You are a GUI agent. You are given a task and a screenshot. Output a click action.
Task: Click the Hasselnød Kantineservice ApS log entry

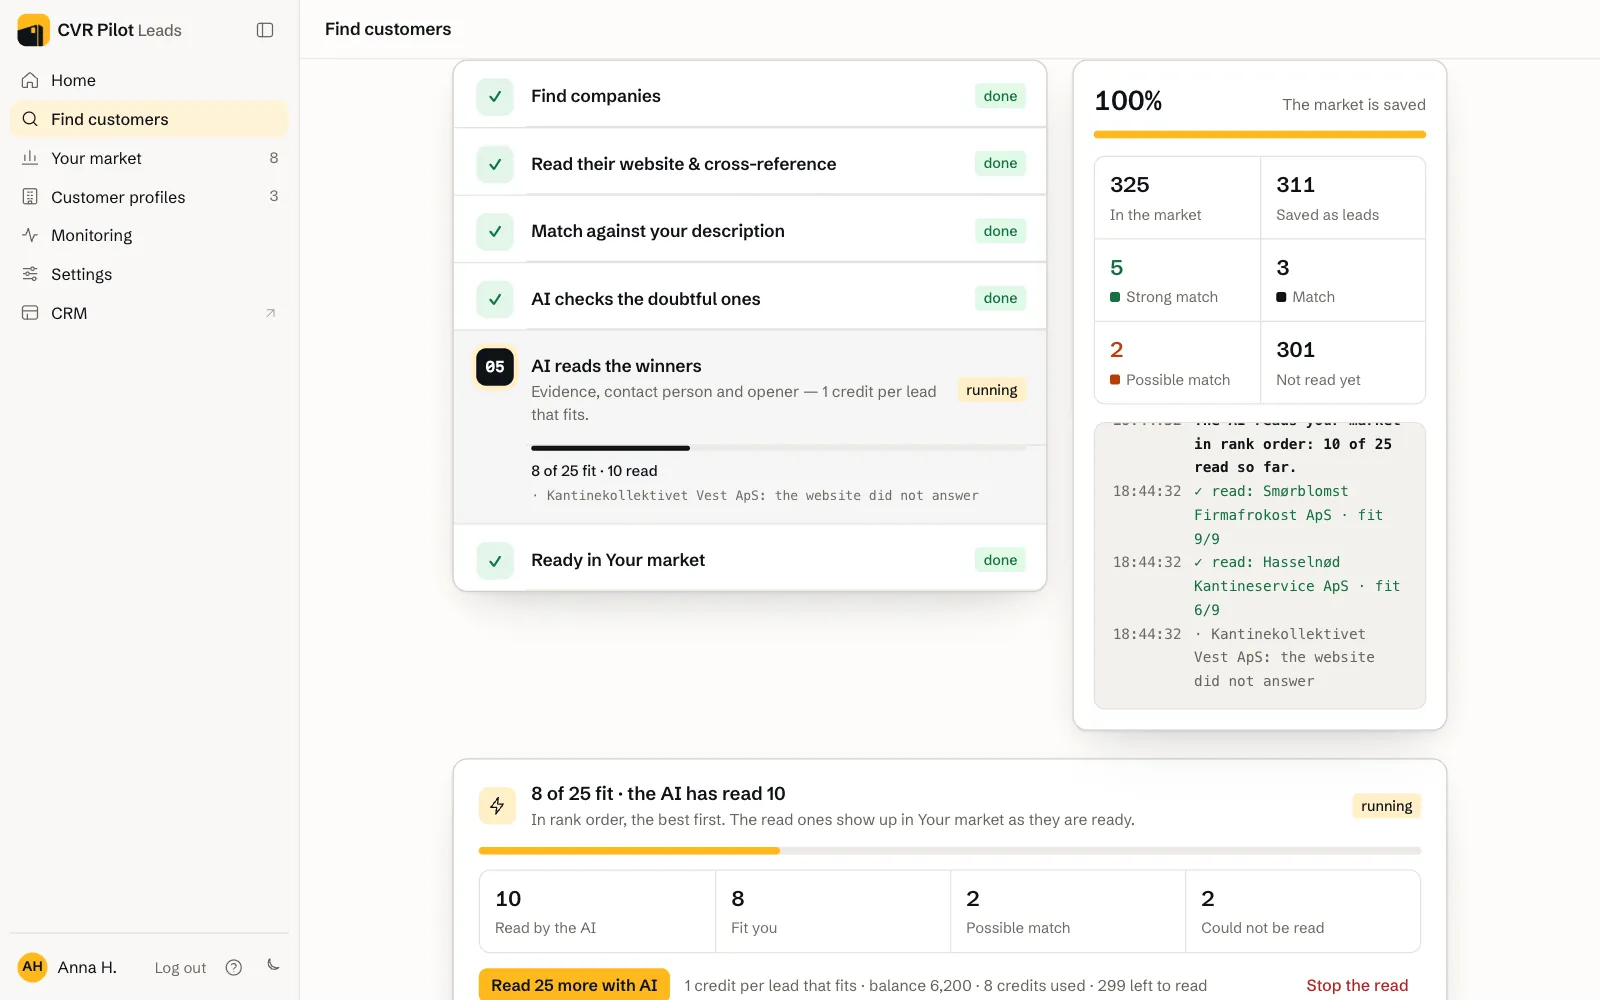[x=1260, y=586]
